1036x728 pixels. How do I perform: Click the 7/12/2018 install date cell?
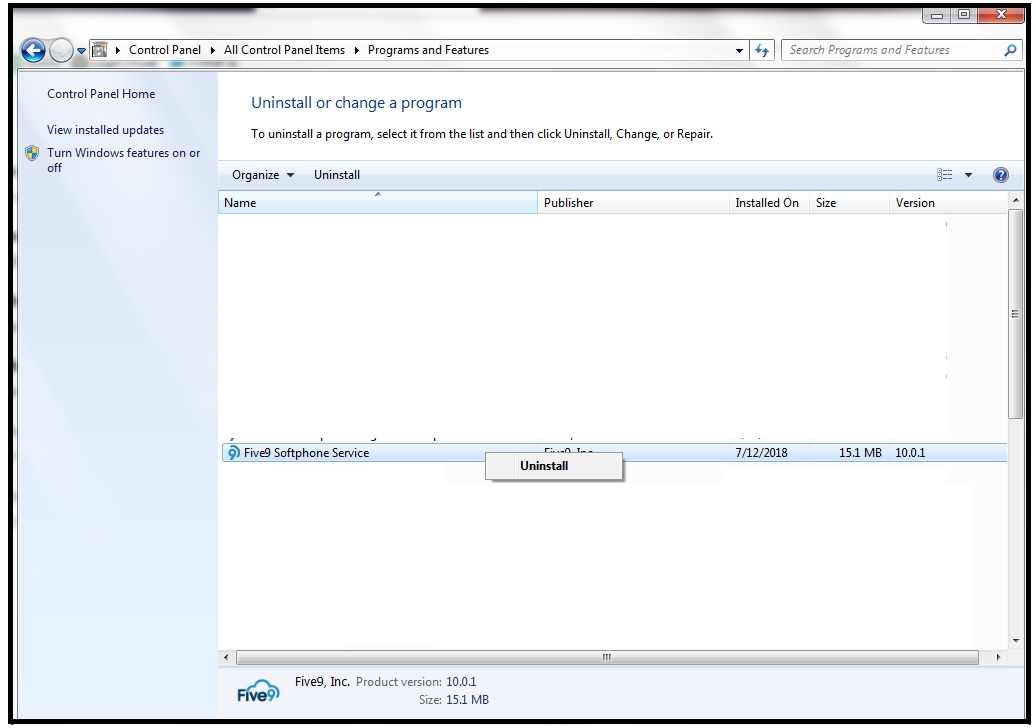[x=761, y=453]
